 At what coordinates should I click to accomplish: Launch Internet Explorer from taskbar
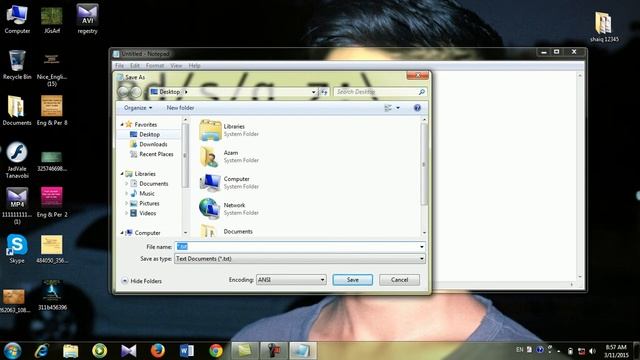(x=41, y=351)
